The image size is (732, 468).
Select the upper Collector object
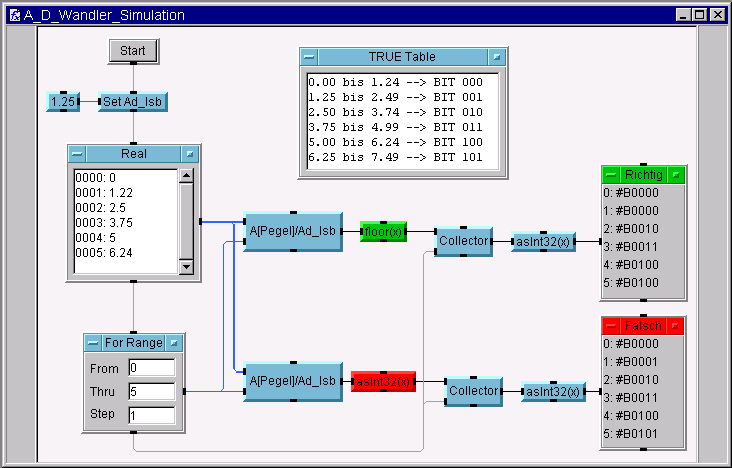pyautogui.click(x=464, y=241)
